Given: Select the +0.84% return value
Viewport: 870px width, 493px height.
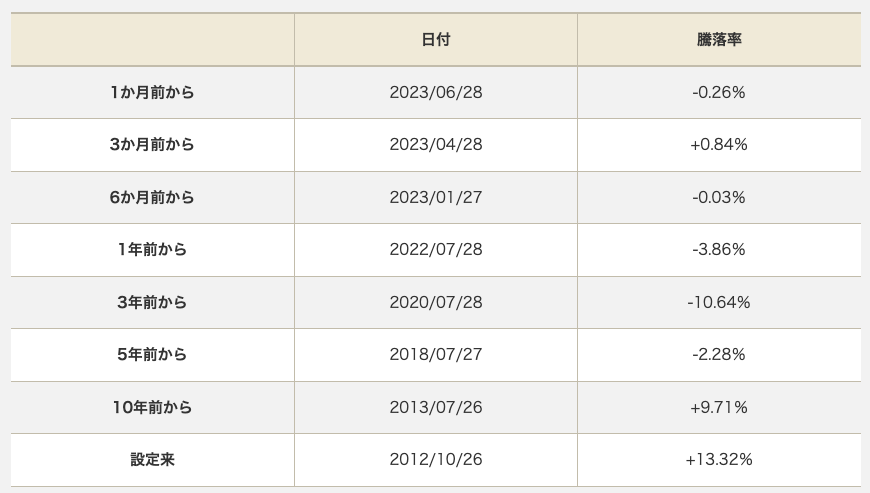Looking at the screenshot, I should click(719, 145).
